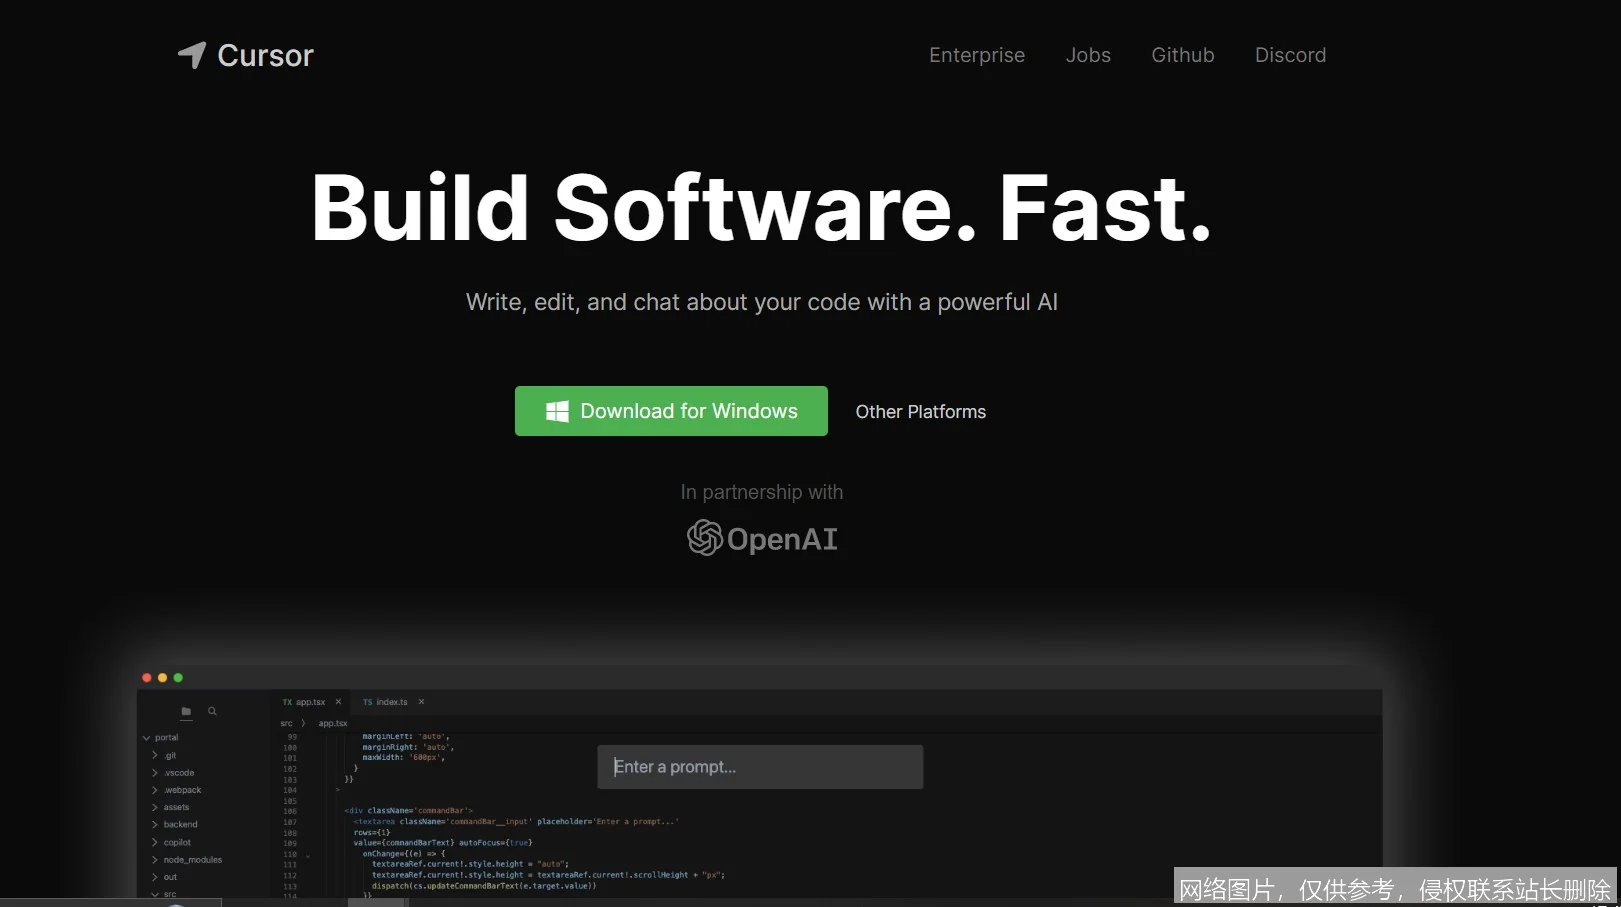Image resolution: width=1621 pixels, height=907 pixels.
Task: Open the Other Platforms link
Action: (920, 412)
